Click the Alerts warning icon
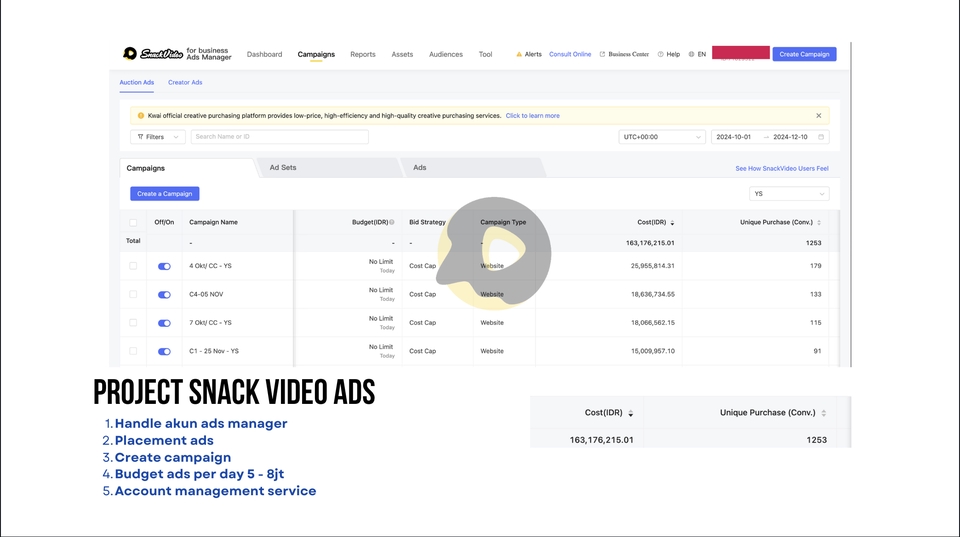The width and height of the screenshot is (960, 537). [x=519, y=54]
